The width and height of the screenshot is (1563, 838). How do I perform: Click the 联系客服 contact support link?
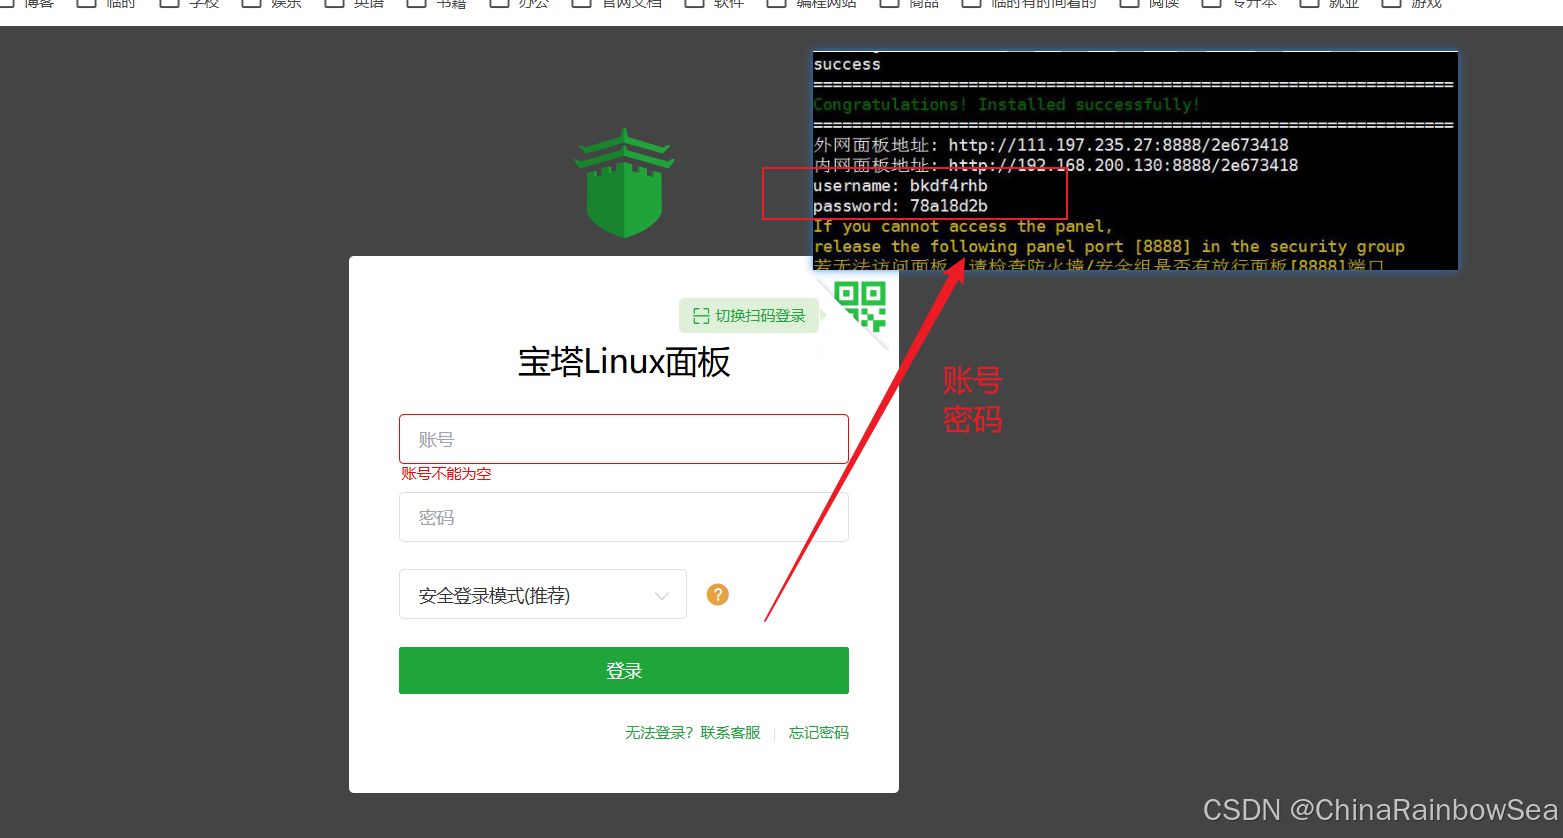coord(730,732)
